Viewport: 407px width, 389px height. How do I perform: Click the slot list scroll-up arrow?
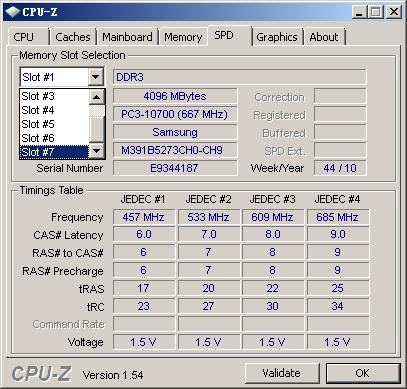[97, 97]
